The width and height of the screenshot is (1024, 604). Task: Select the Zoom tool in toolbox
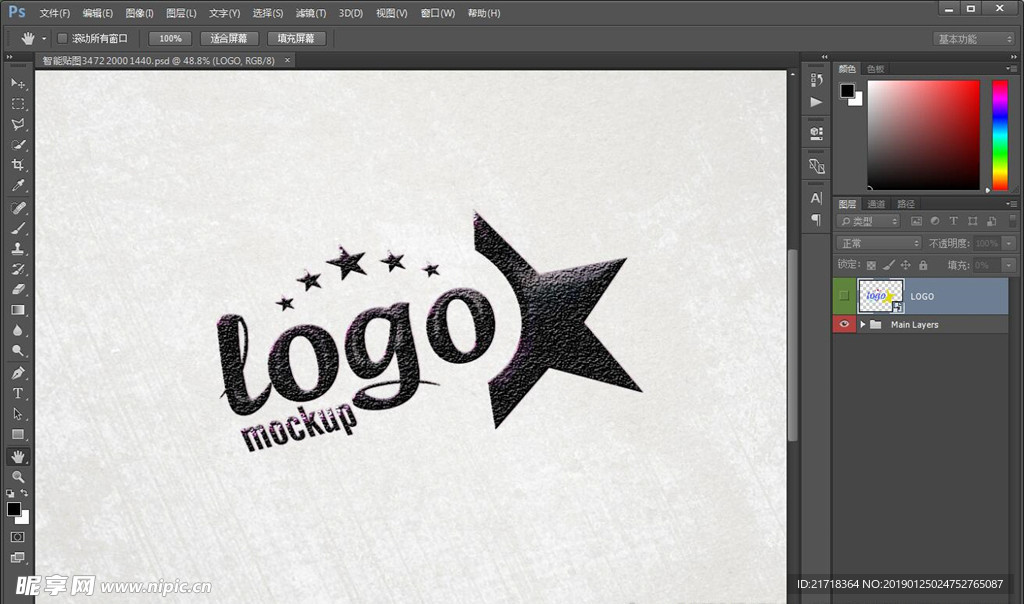click(18, 477)
